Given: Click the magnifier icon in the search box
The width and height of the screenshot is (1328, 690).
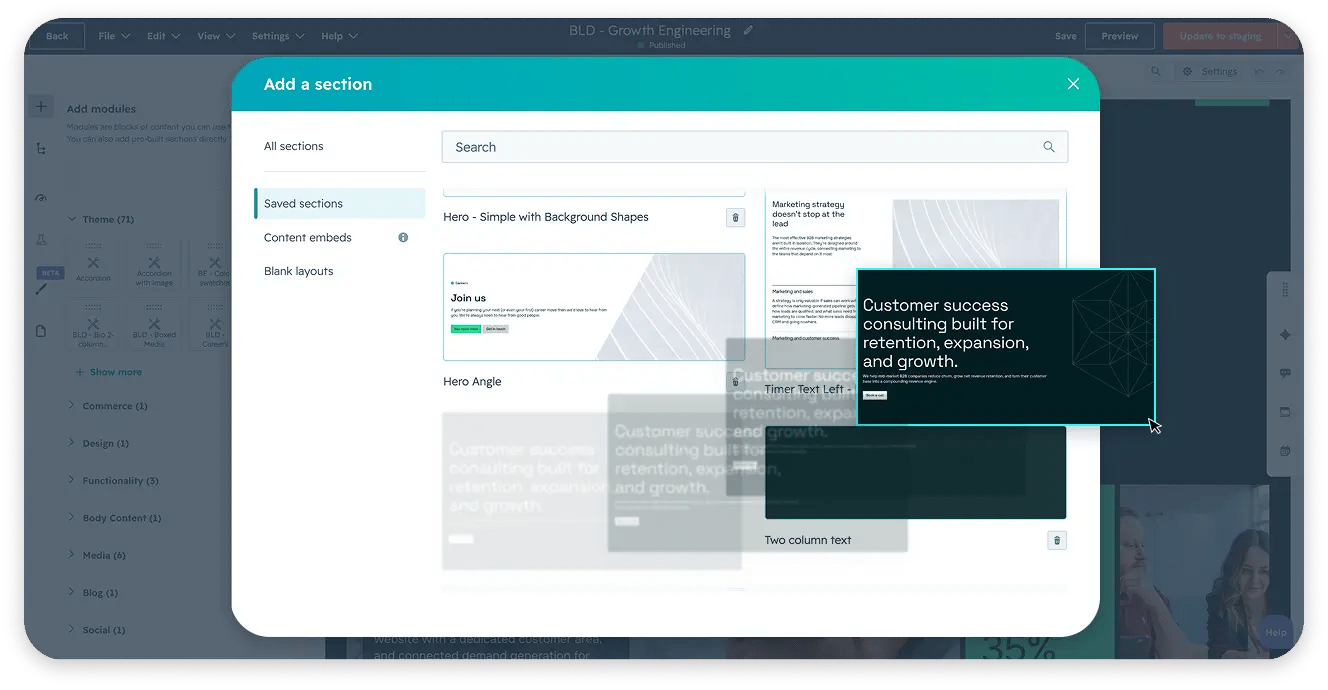Looking at the screenshot, I should [x=1049, y=147].
